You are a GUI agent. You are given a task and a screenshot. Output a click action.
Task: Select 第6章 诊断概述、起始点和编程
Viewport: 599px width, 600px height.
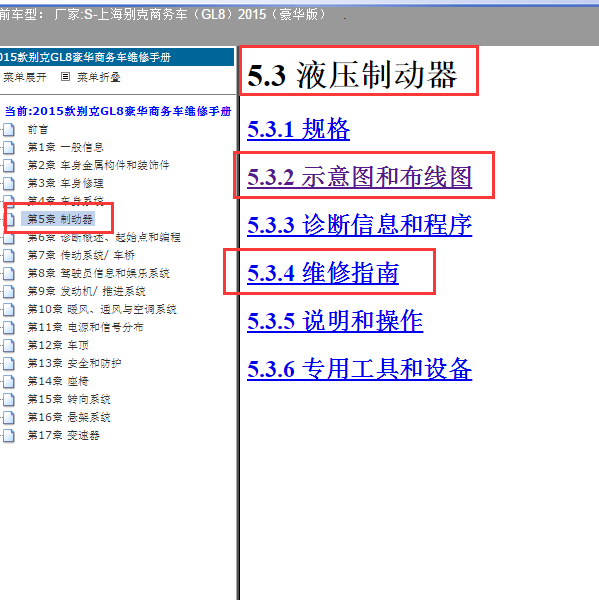click(104, 237)
